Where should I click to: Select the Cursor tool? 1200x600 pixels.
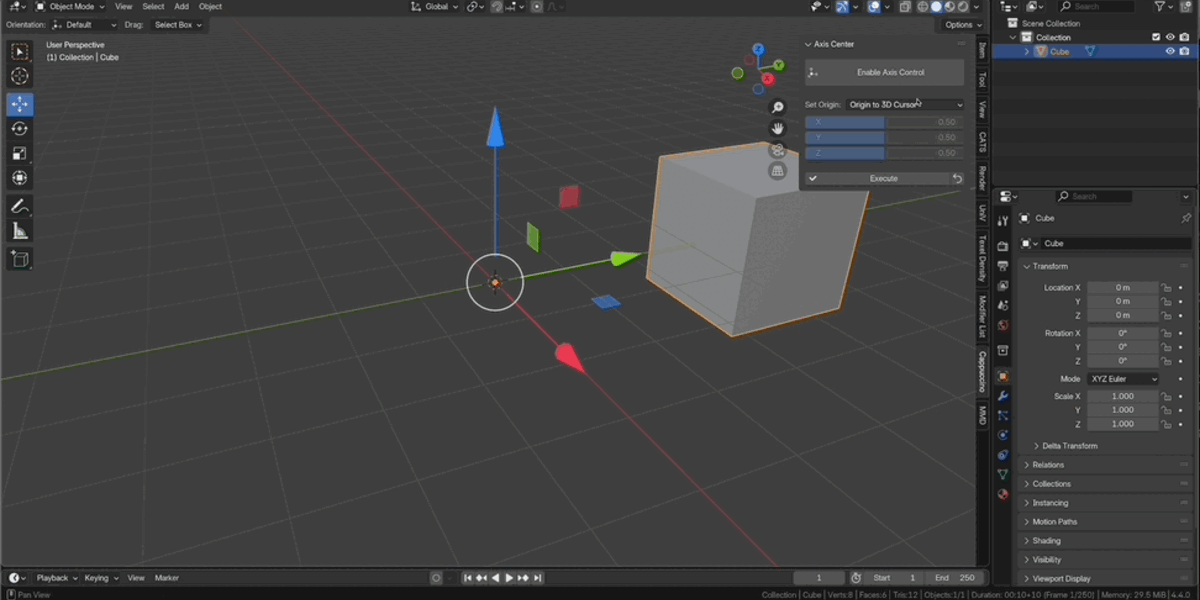[x=20, y=76]
